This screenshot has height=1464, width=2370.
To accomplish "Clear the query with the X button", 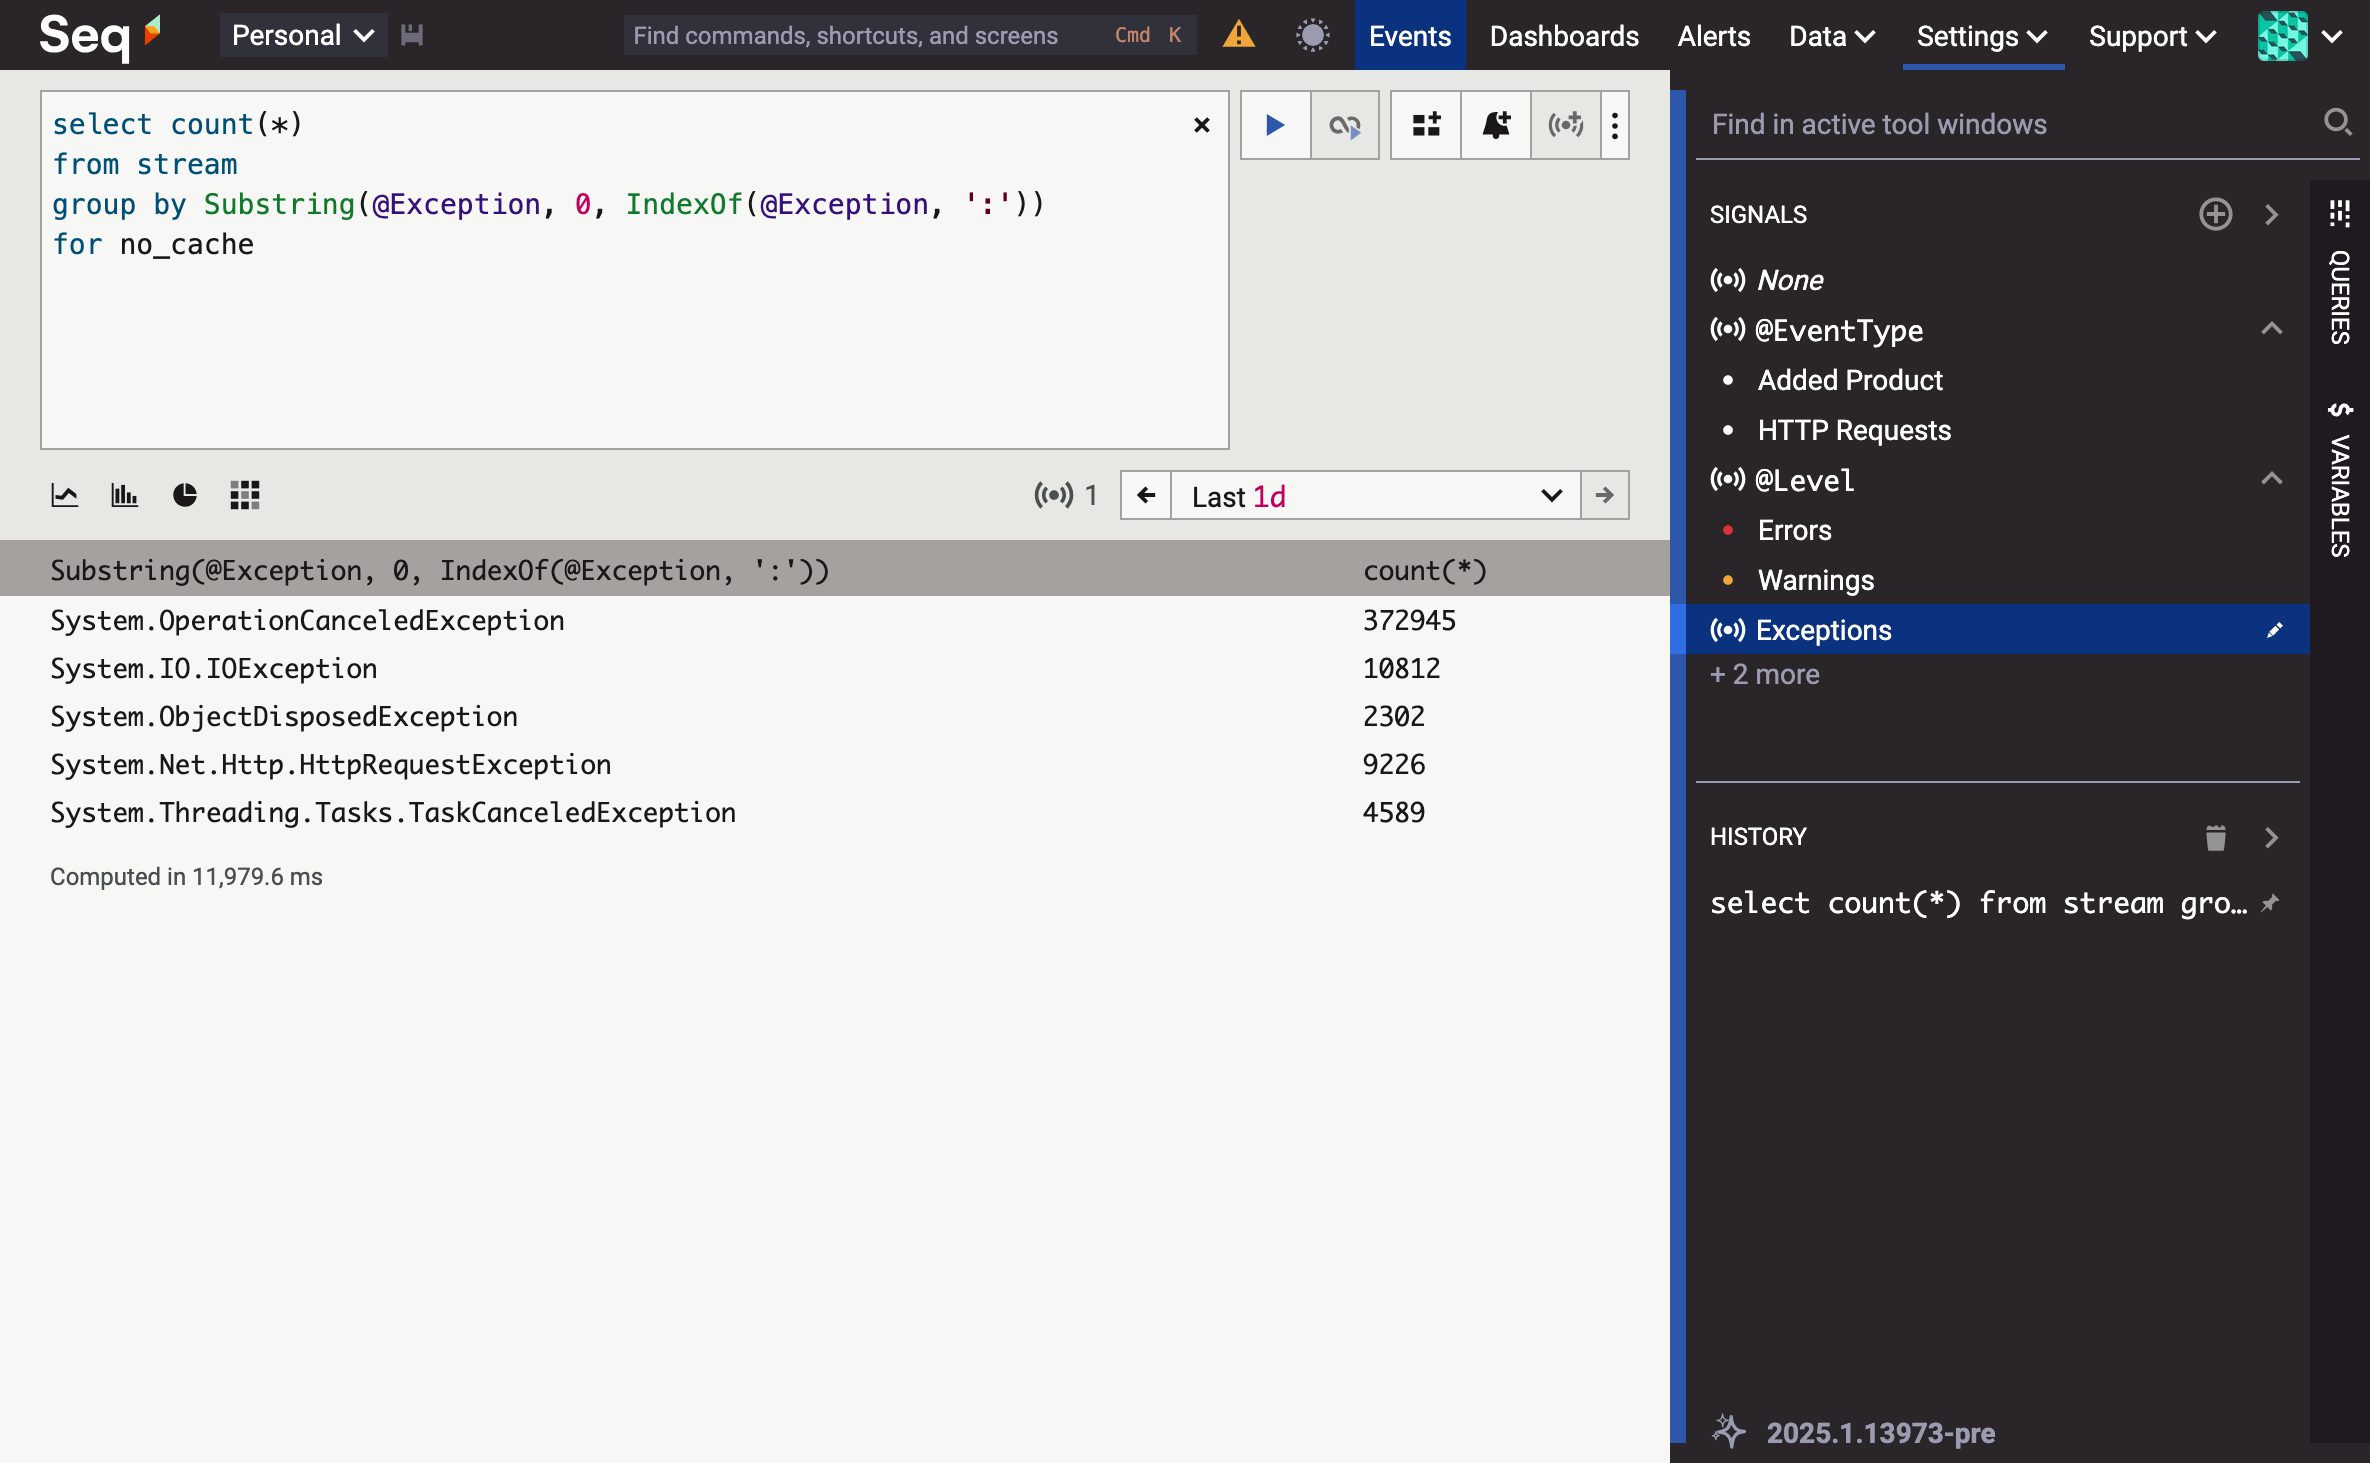I will click(x=1202, y=125).
